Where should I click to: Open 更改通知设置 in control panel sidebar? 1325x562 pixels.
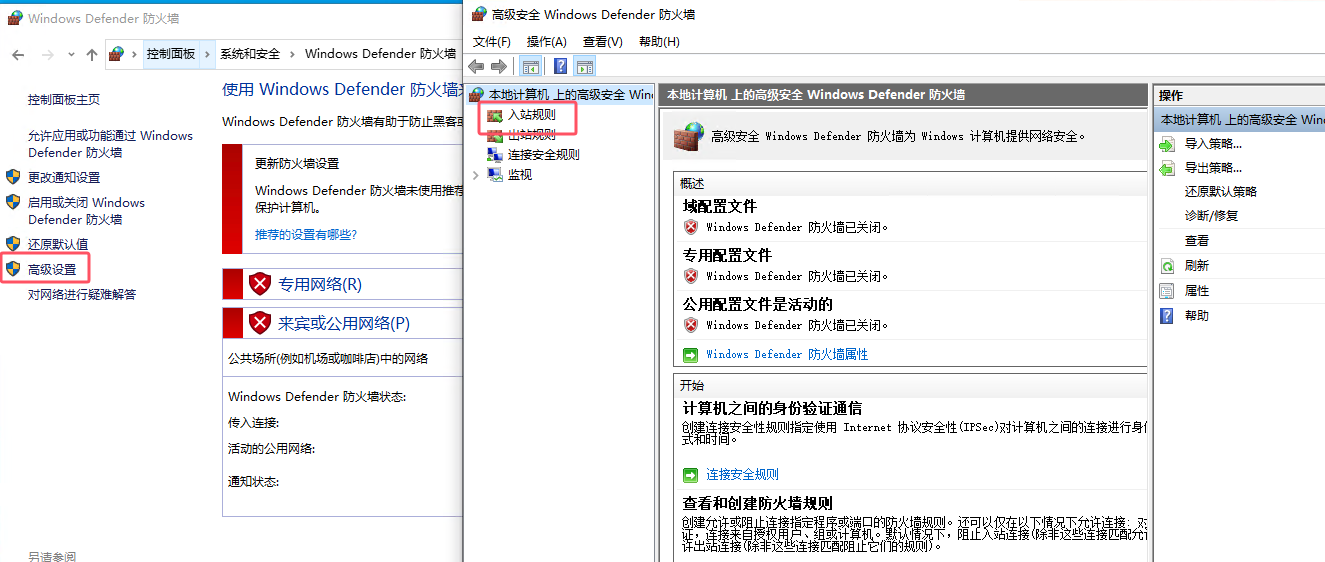click(64, 178)
